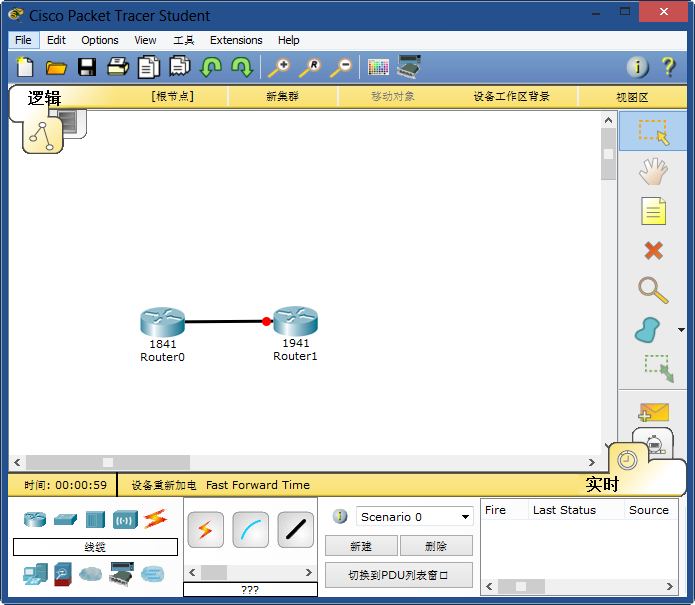Reset zoom with the R magnifier
695x605 pixels.
pos(310,67)
